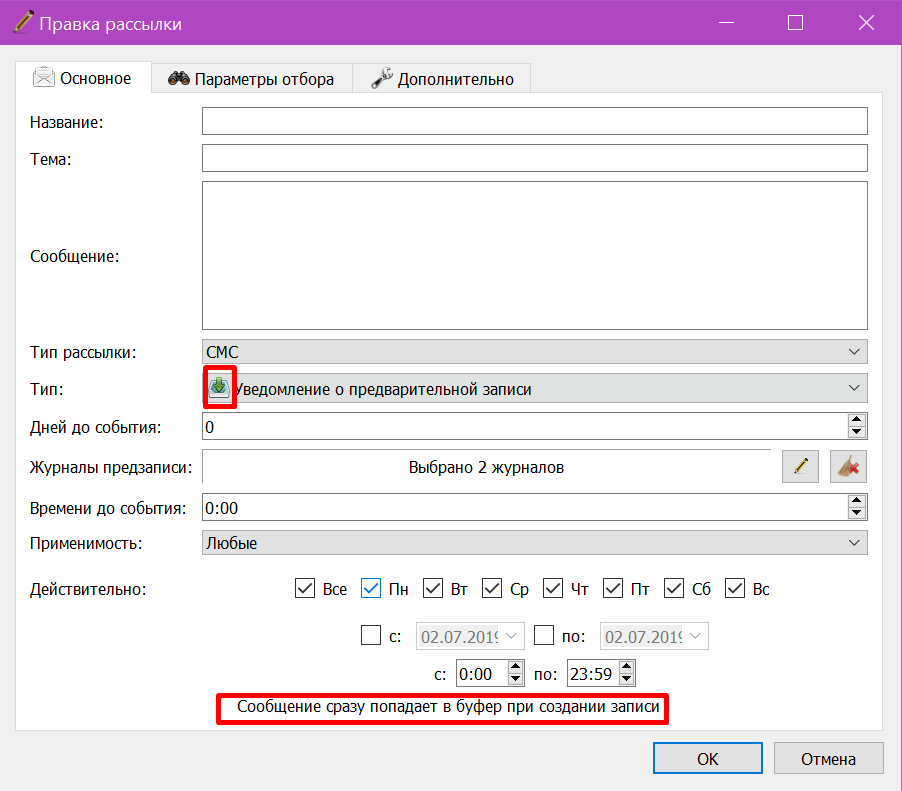This screenshot has width=902, height=791.
Task: Enable the start date с: checkbox
Action: 371,636
